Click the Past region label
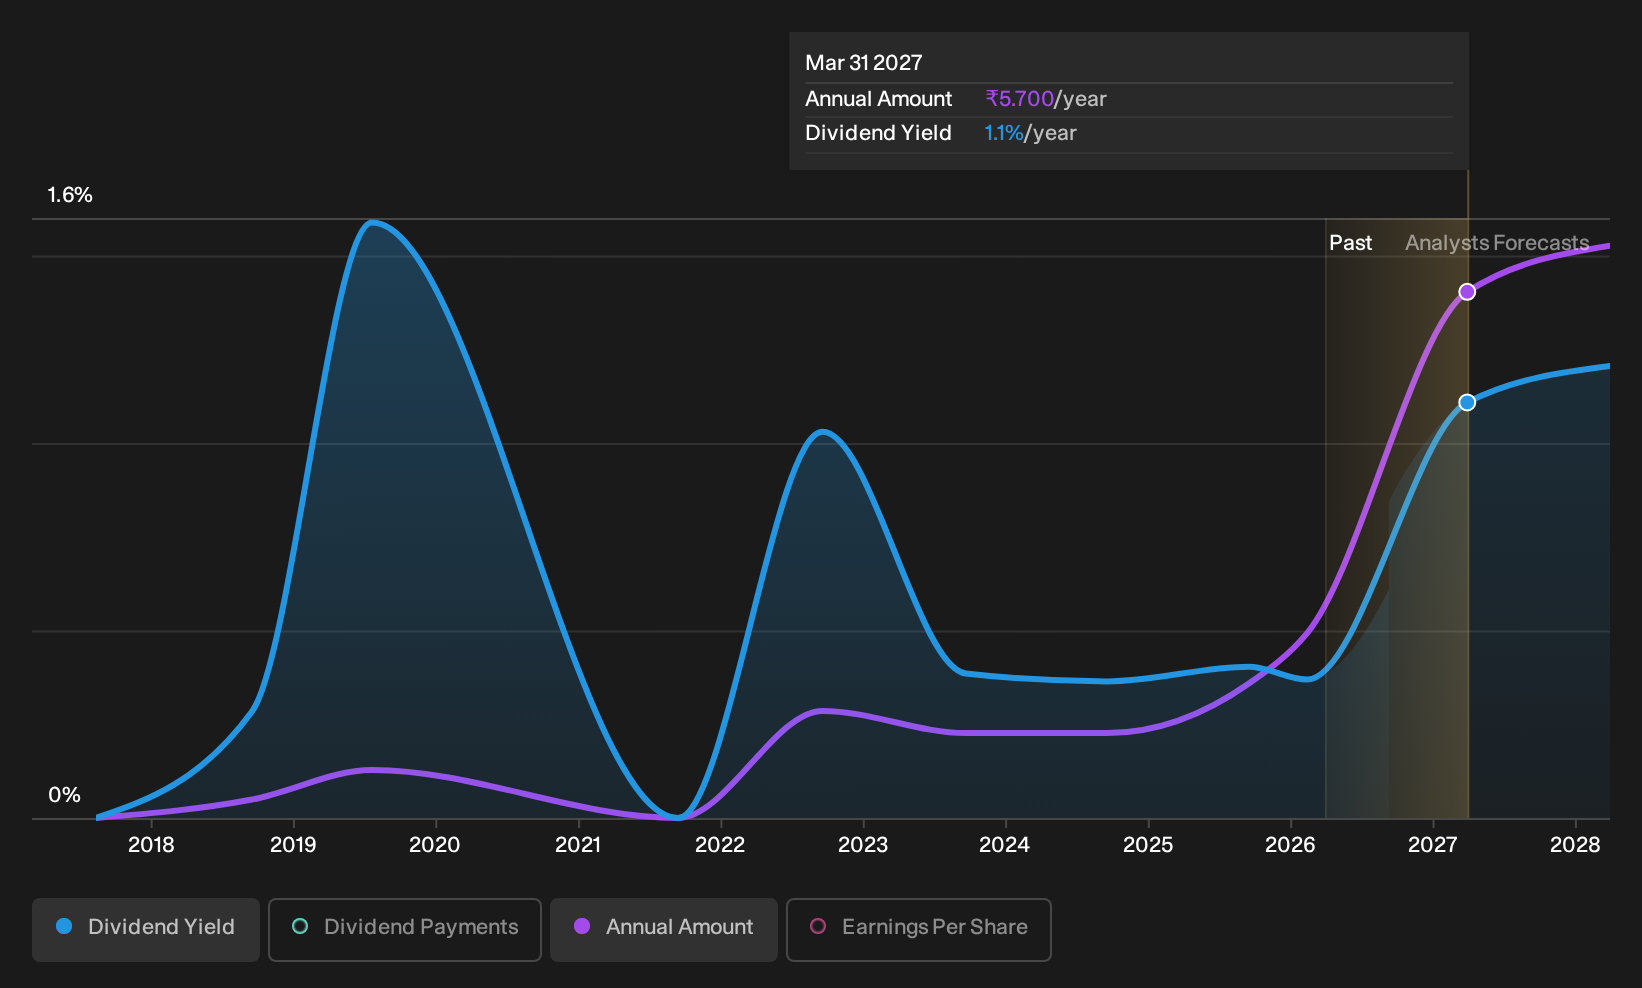Viewport: 1642px width, 988px height. tap(1350, 243)
